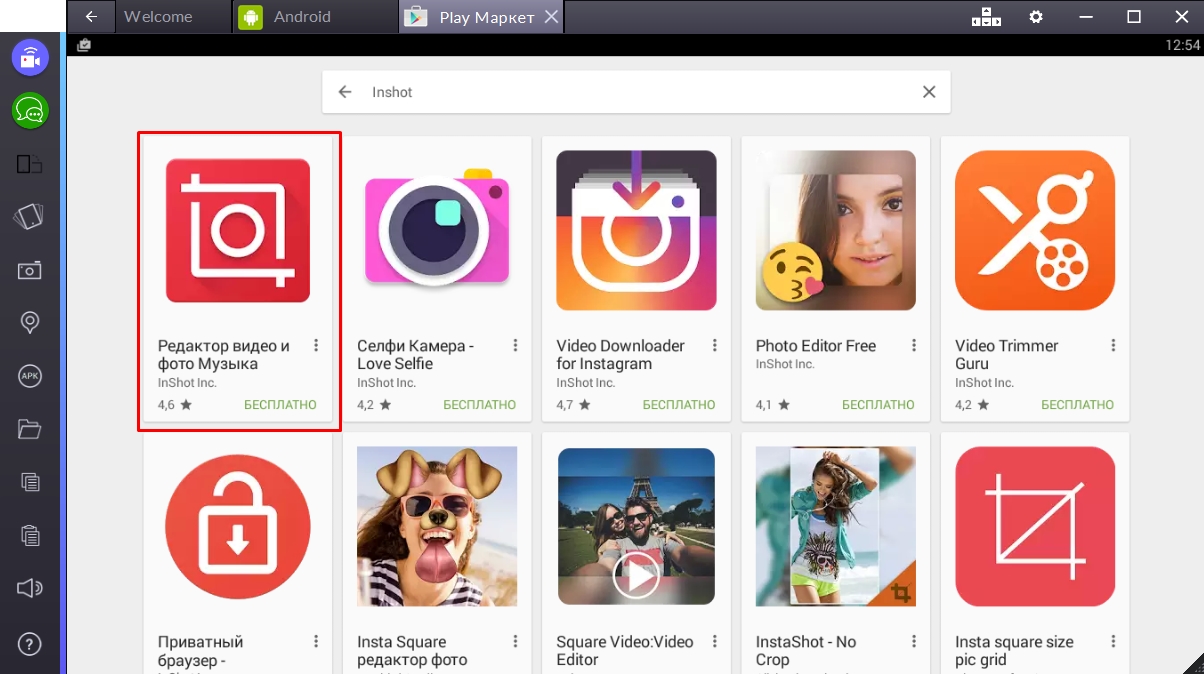Click БЕСПЛАТНО on Селфи Камера card
1204x674 pixels.
(x=480, y=405)
